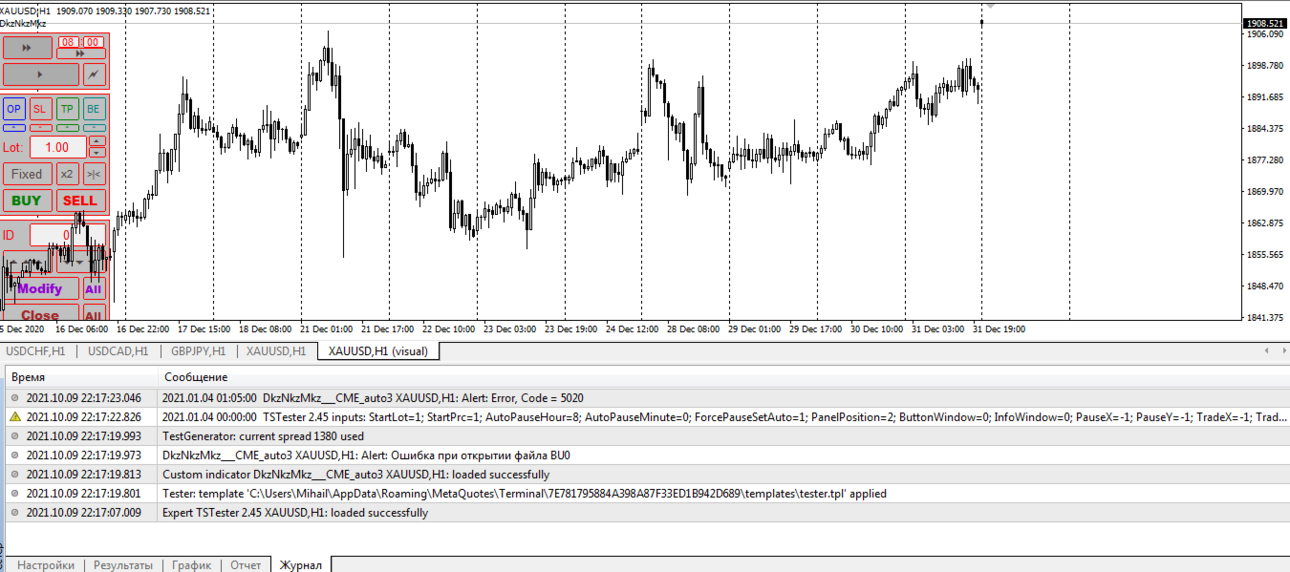The height and width of the screenshot is (572, 1290).
Task: Click the 21 Dec 01:00 time axis label
Action: pos(327,328)
